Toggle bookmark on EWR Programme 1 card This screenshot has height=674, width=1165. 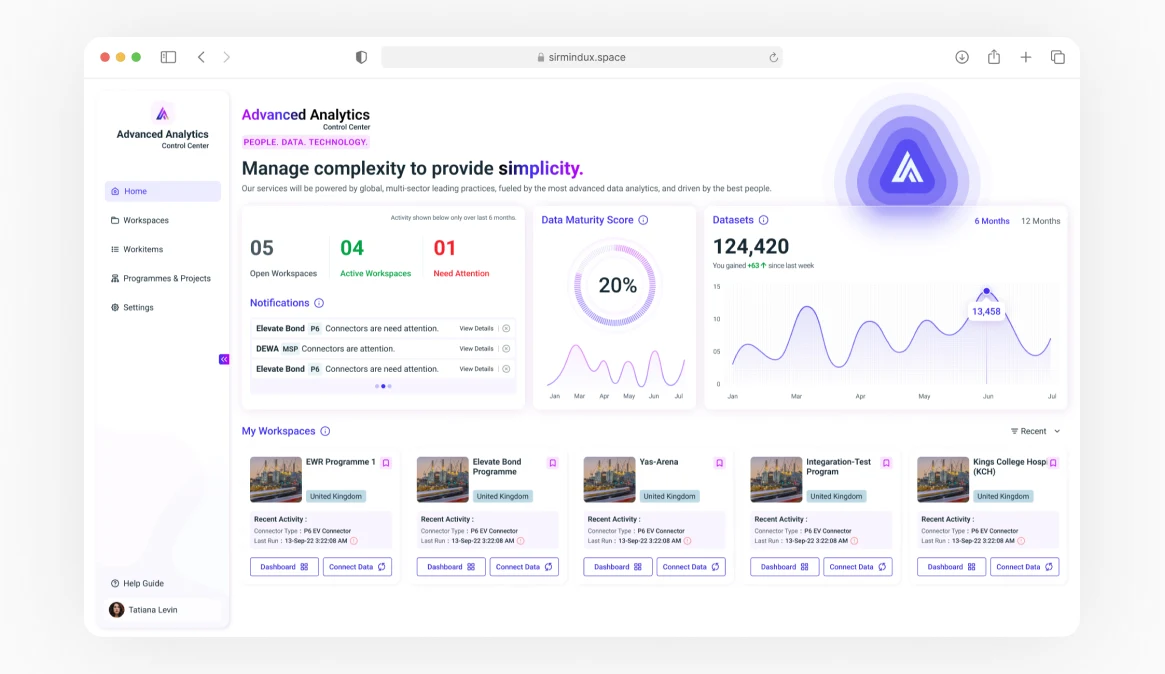point(386,463)
